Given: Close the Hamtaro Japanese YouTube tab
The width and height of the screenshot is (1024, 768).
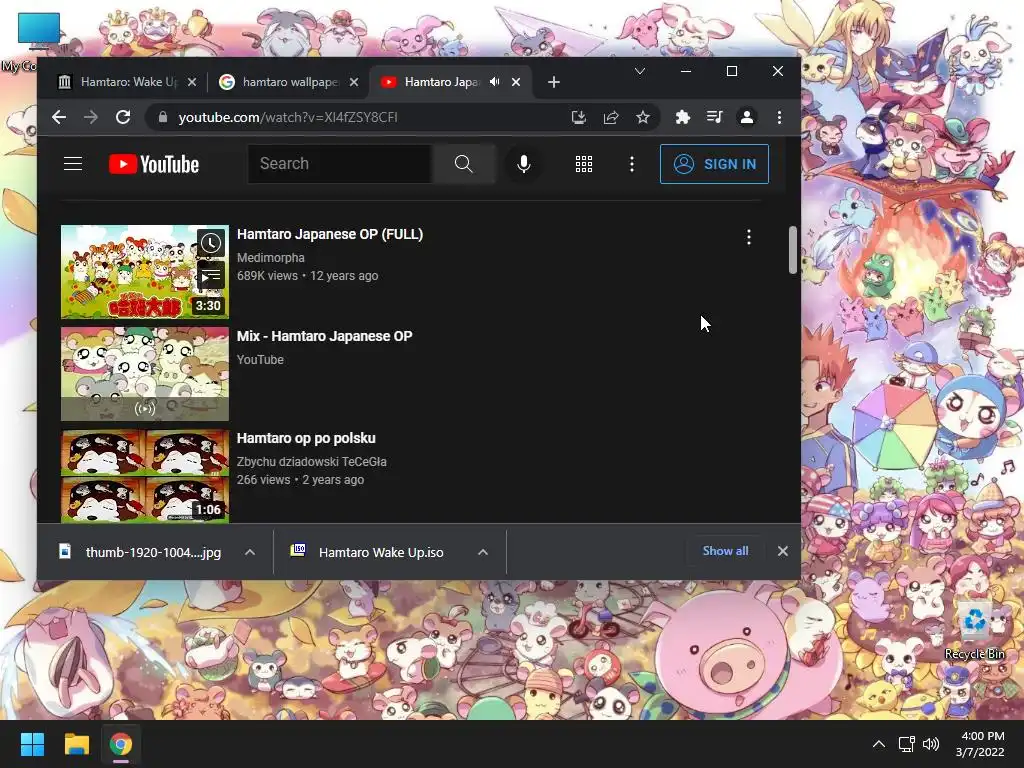Looking at the screenshot, I should pos(516,82).
